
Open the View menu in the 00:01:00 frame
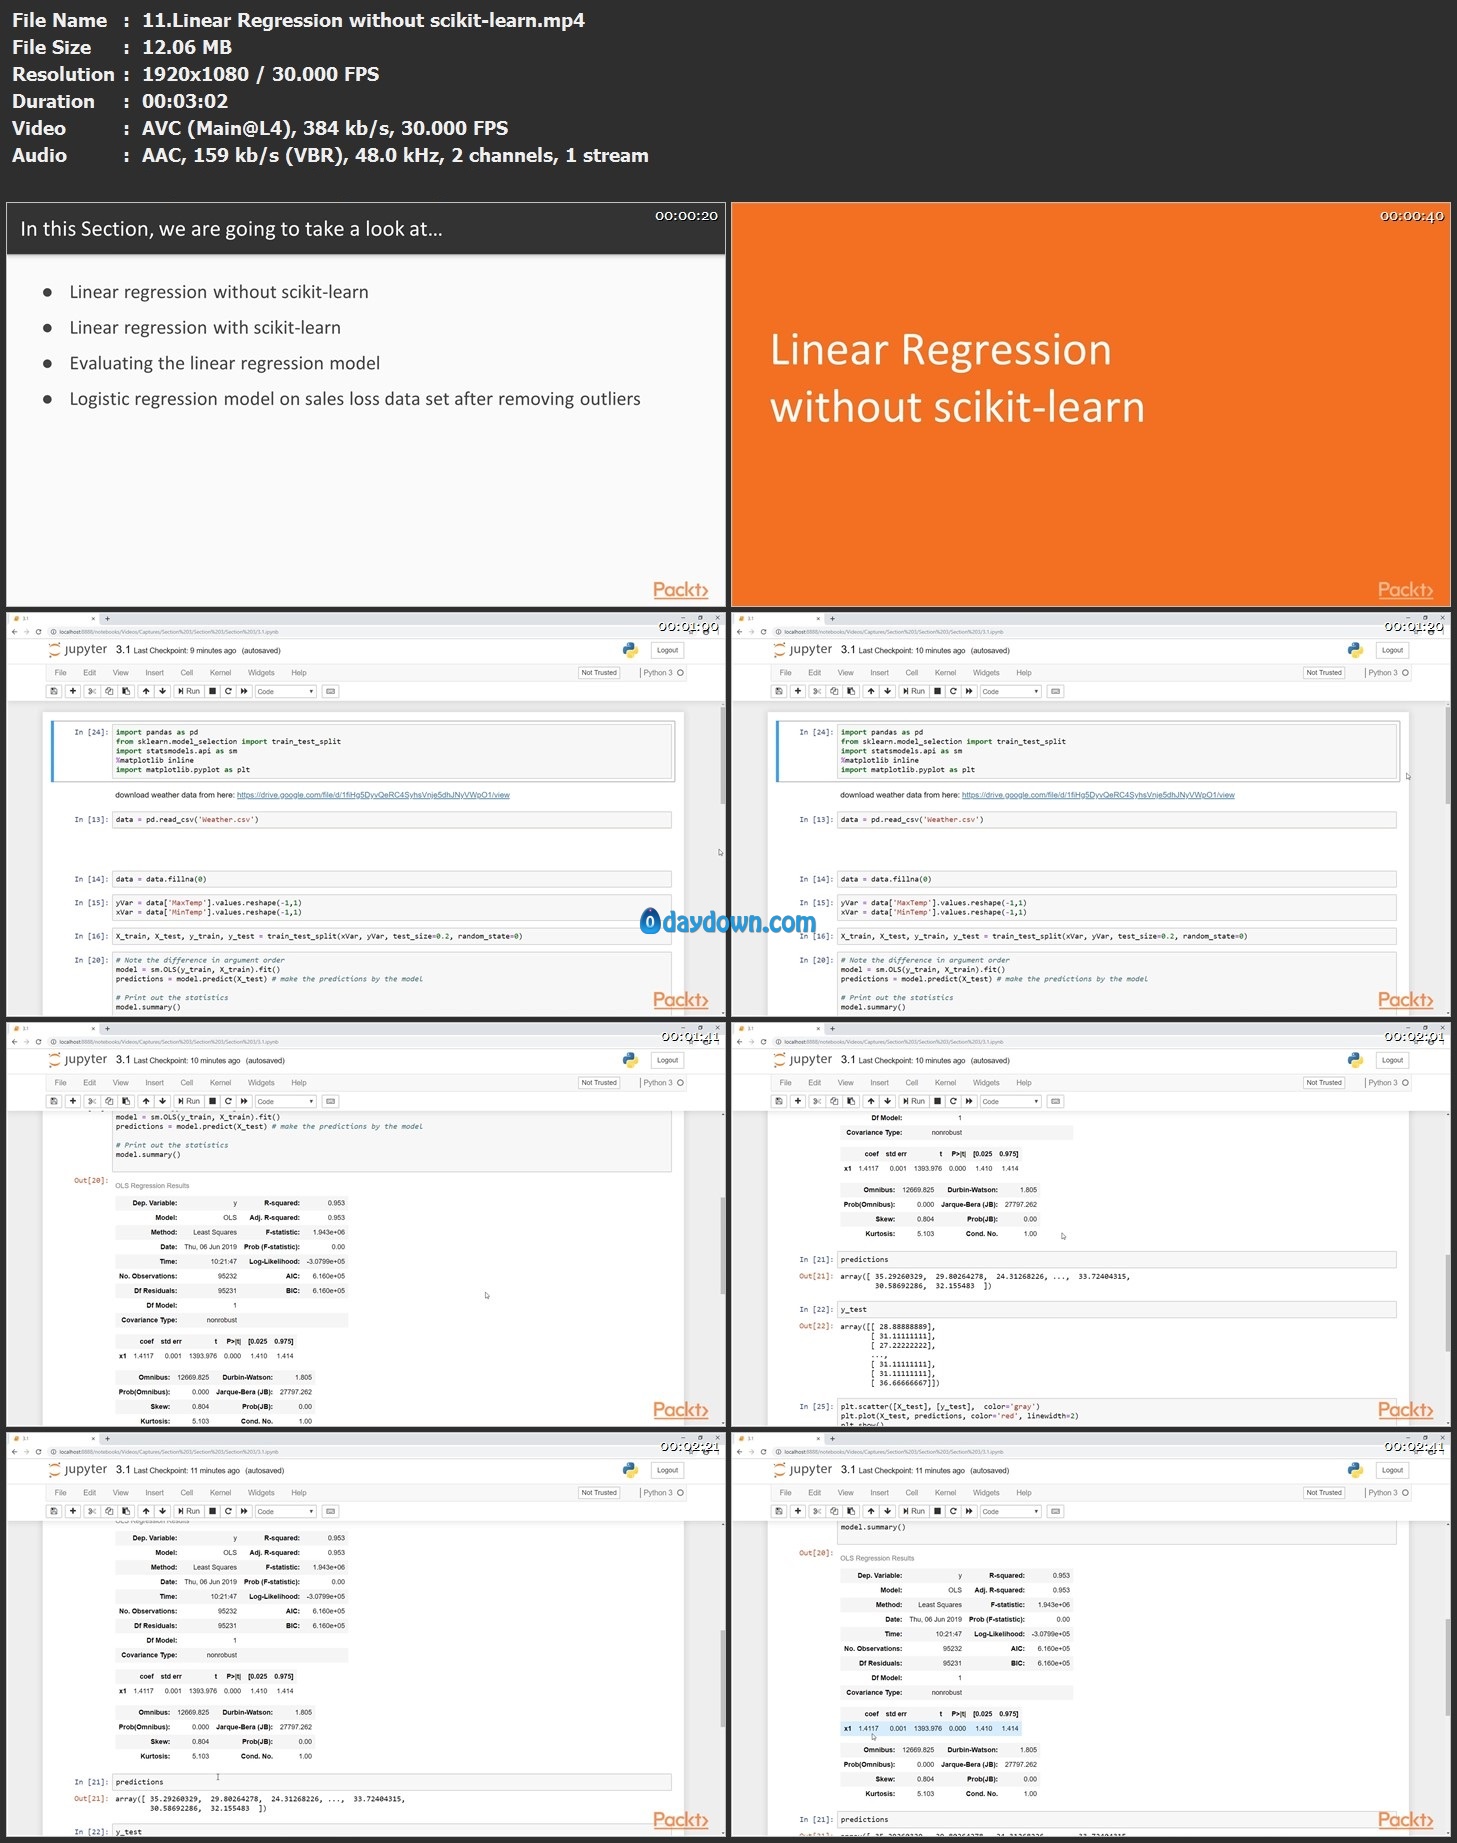(x=121, y=673)
